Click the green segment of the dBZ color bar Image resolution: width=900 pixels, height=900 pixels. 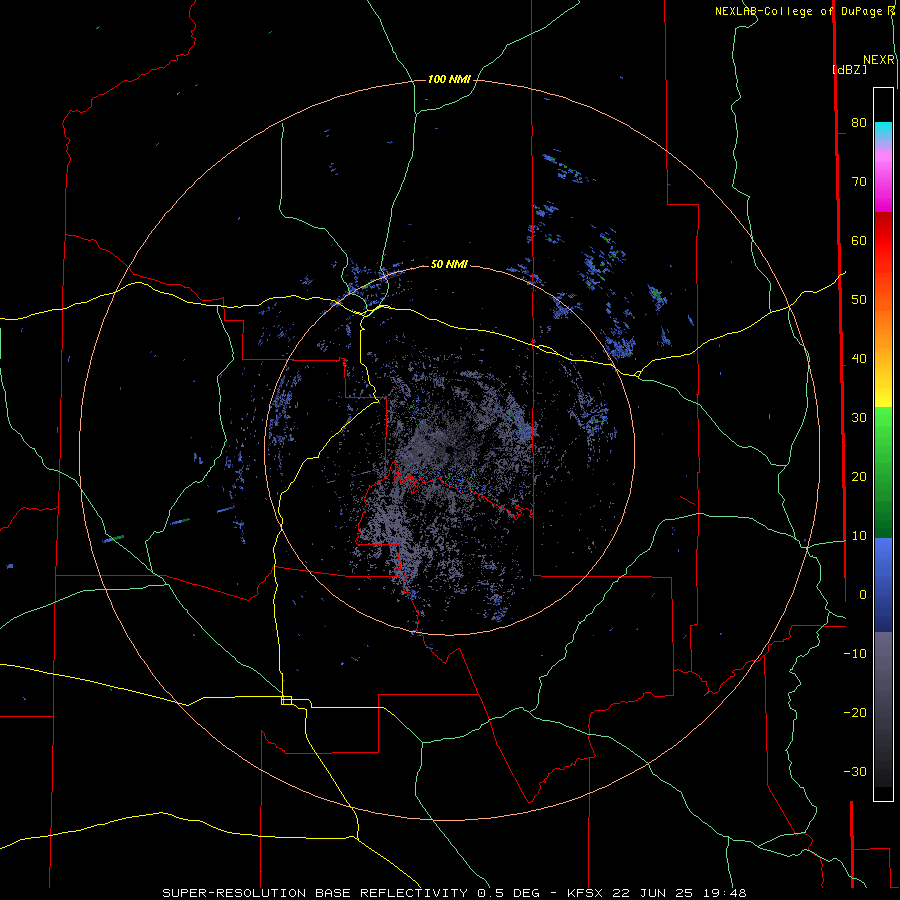pyautogui.click(x=883, y=472)
